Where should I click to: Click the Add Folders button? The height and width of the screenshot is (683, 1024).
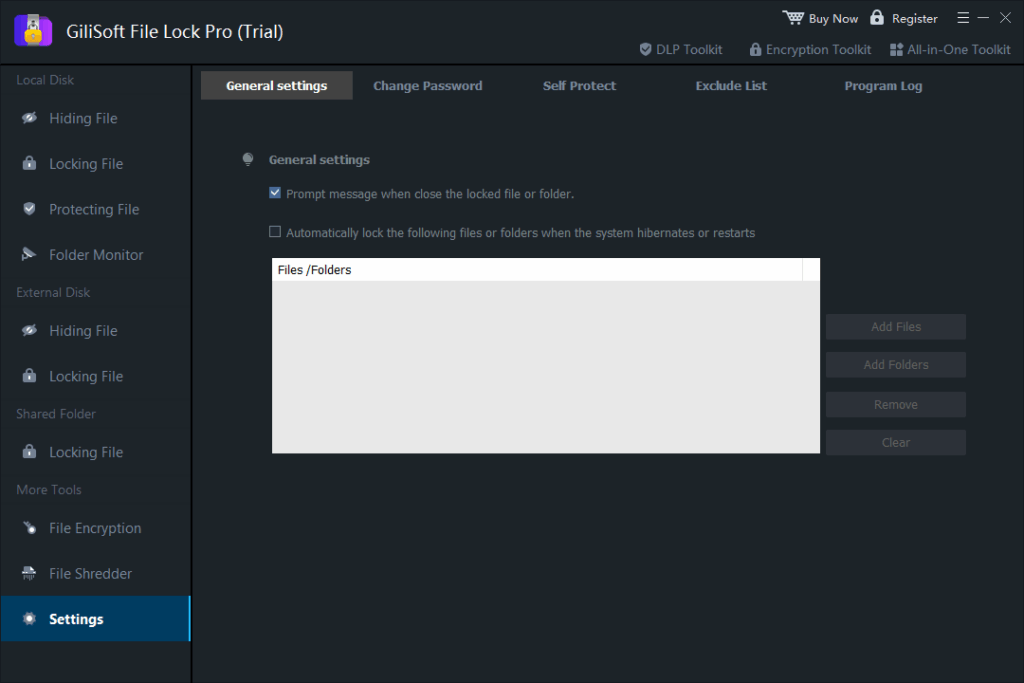click(895, 365)
